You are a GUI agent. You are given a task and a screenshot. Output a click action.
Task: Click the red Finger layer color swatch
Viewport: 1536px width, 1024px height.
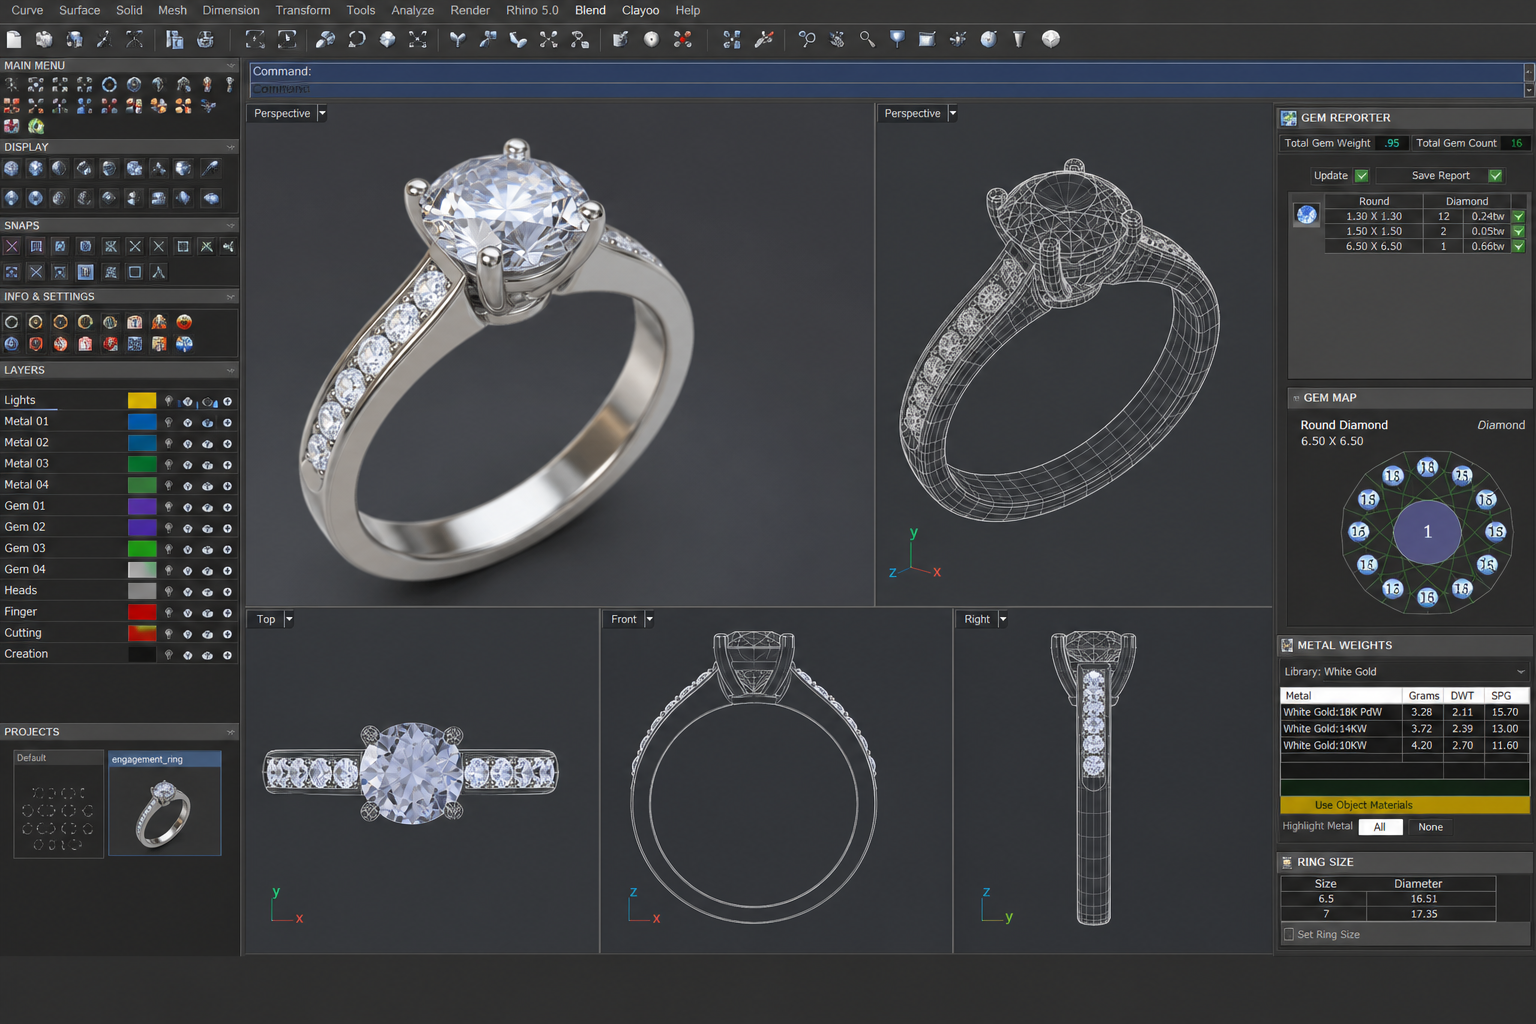[142, 612]
